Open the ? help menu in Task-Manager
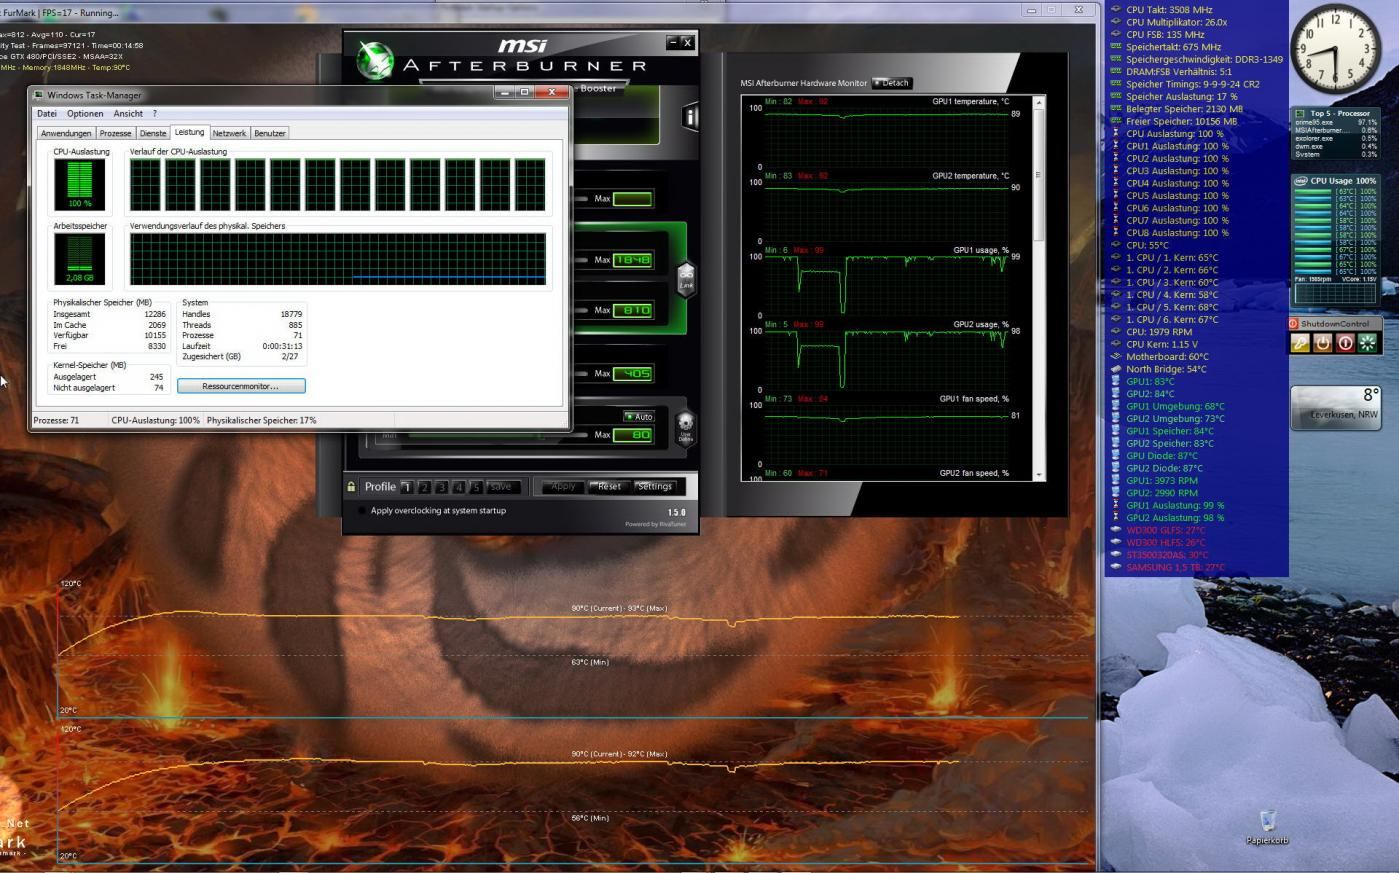 155,114
